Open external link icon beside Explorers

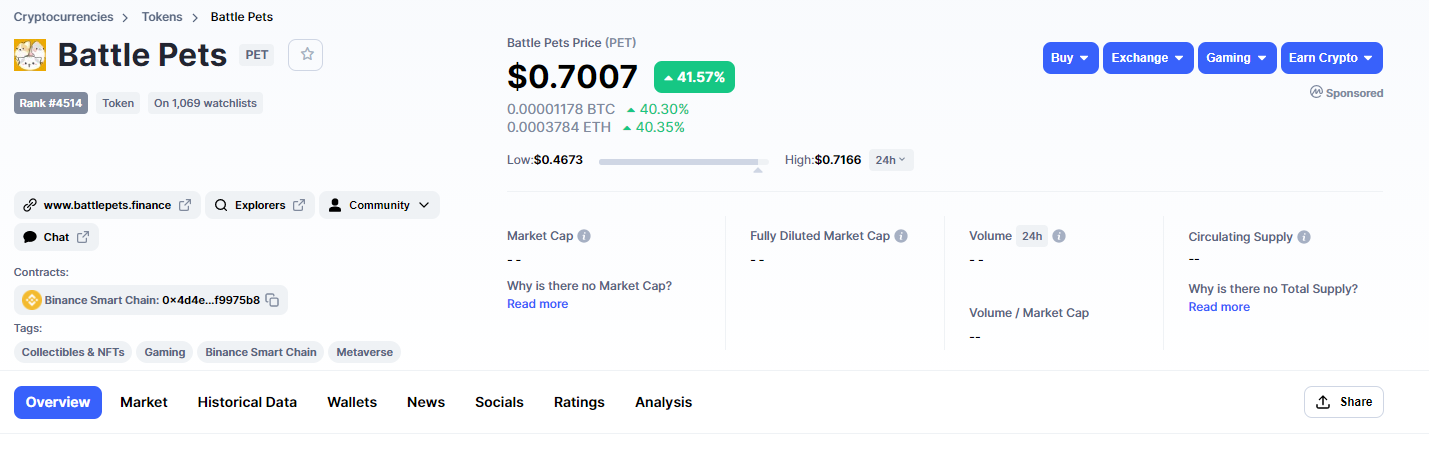[299, 205]
